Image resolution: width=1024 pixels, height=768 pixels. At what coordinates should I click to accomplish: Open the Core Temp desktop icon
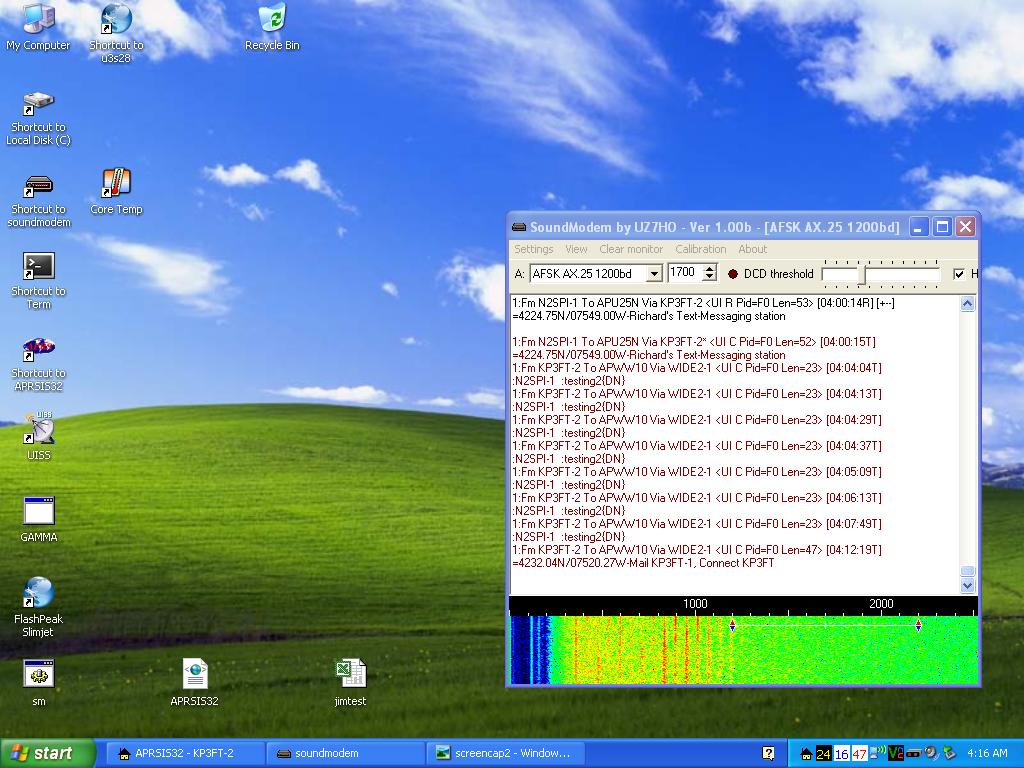[x=116, y=185]
